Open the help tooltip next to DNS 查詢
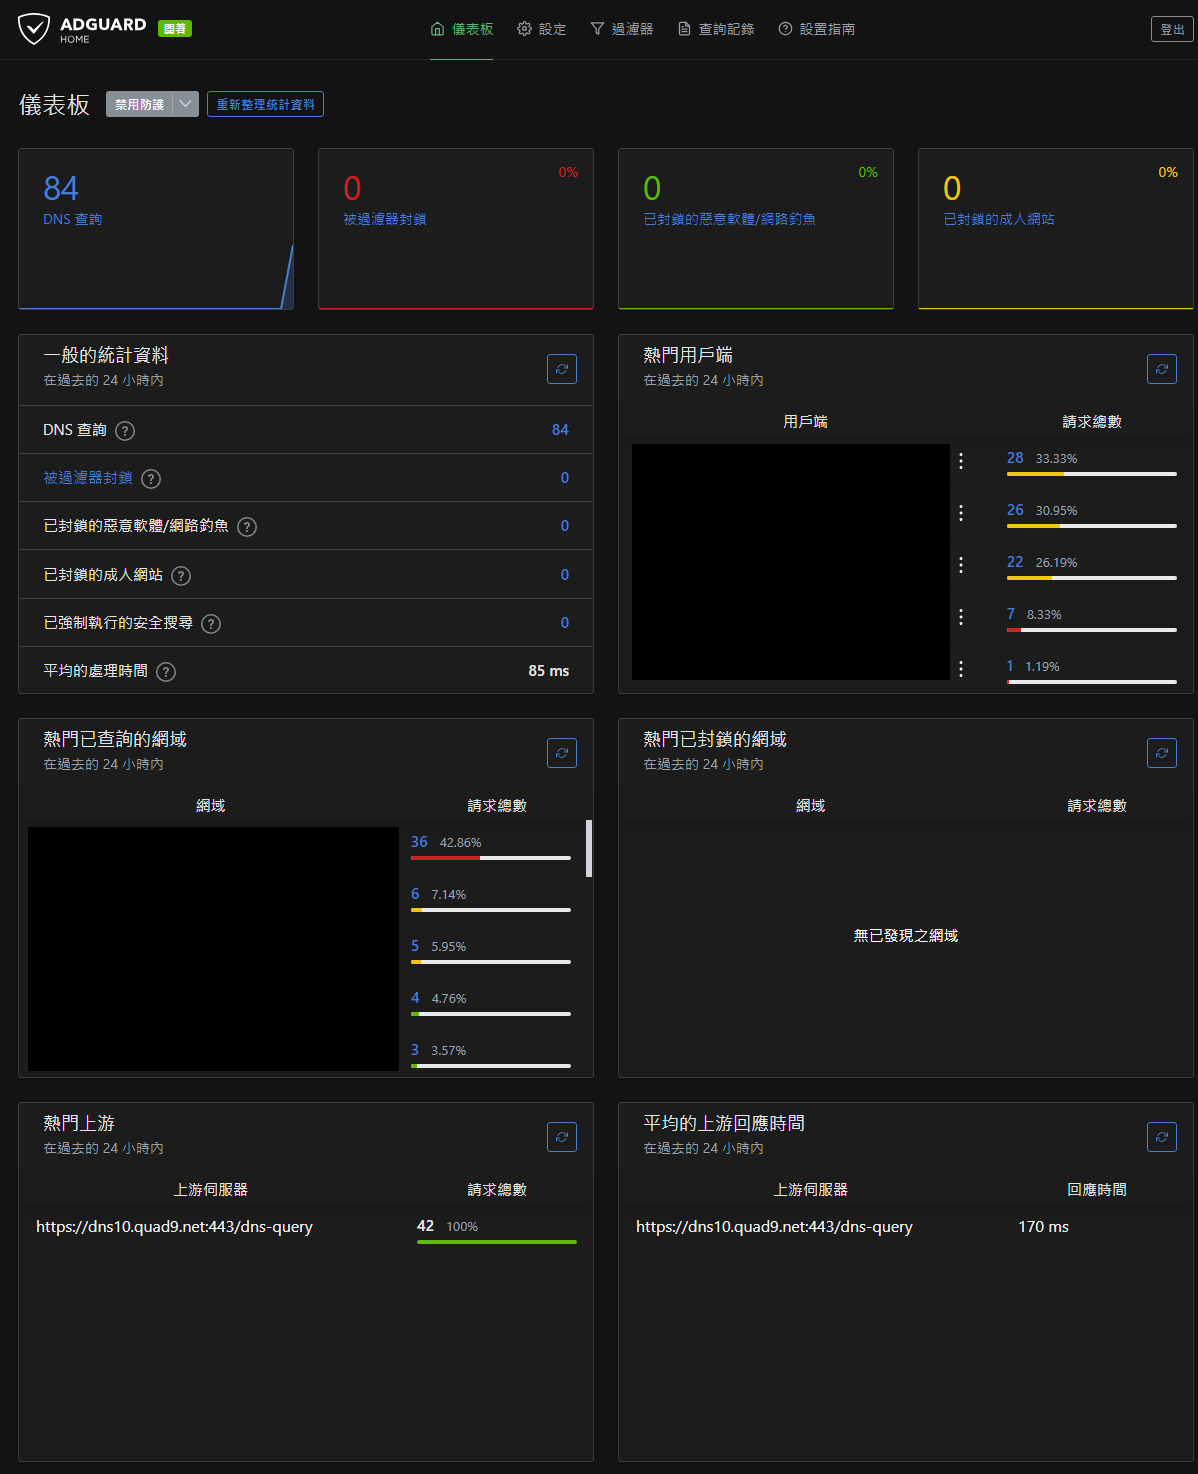The height and width of the screenshot is (1474, 1198). [125, 430]
